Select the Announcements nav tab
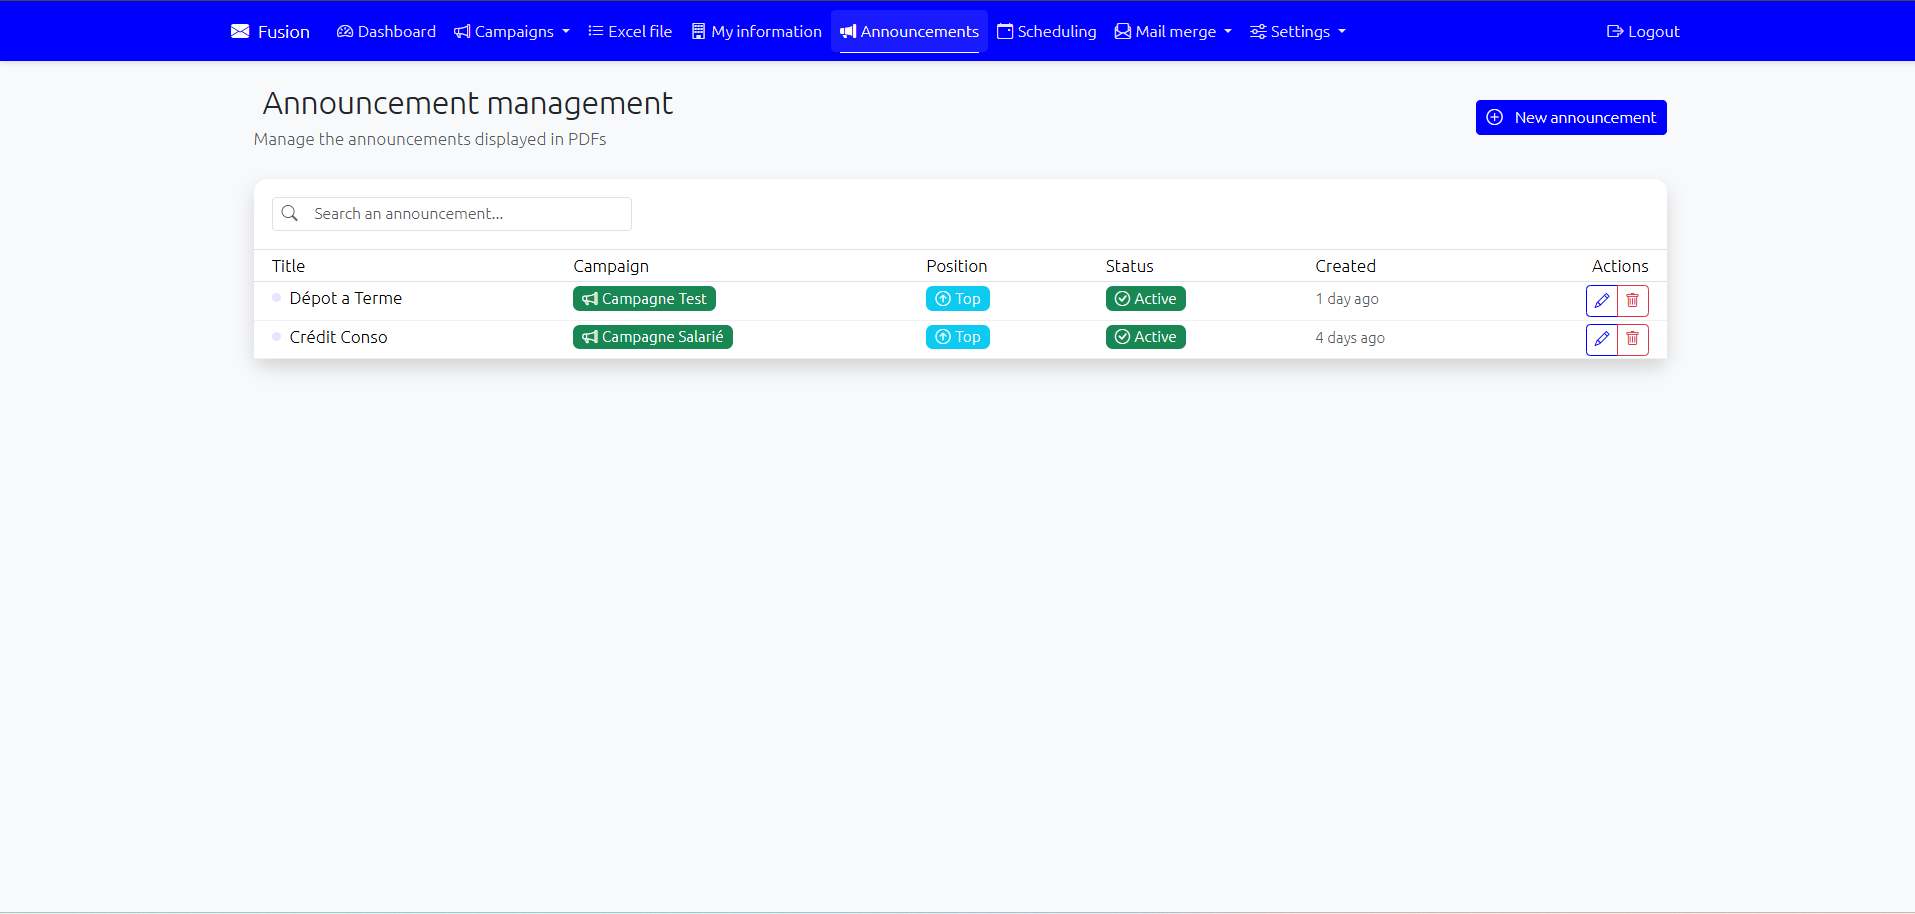This screenshot has width=1915, height=914. point(909,31)
